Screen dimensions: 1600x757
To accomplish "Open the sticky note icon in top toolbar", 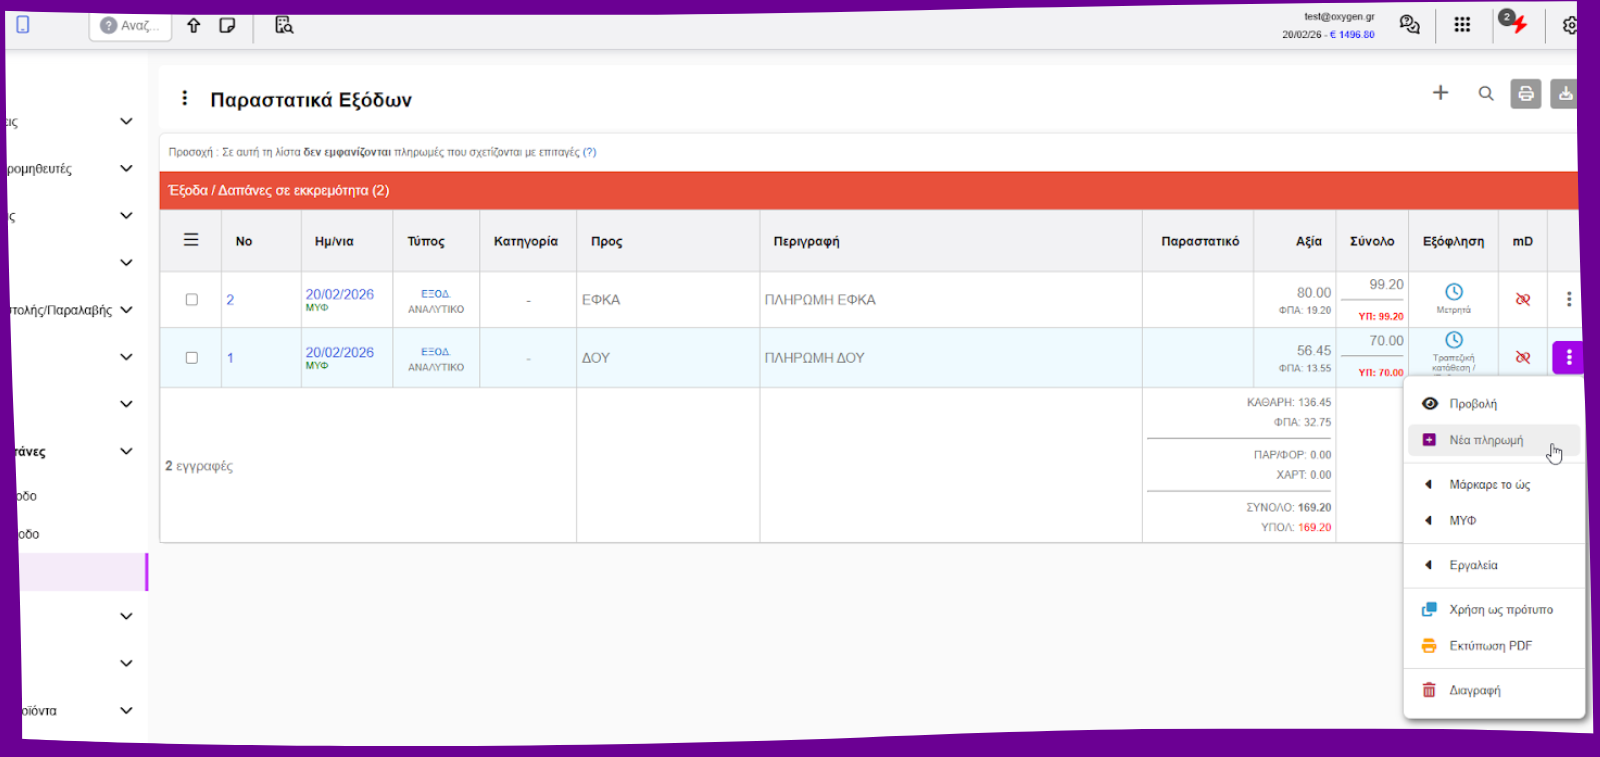I will point(227,25).
